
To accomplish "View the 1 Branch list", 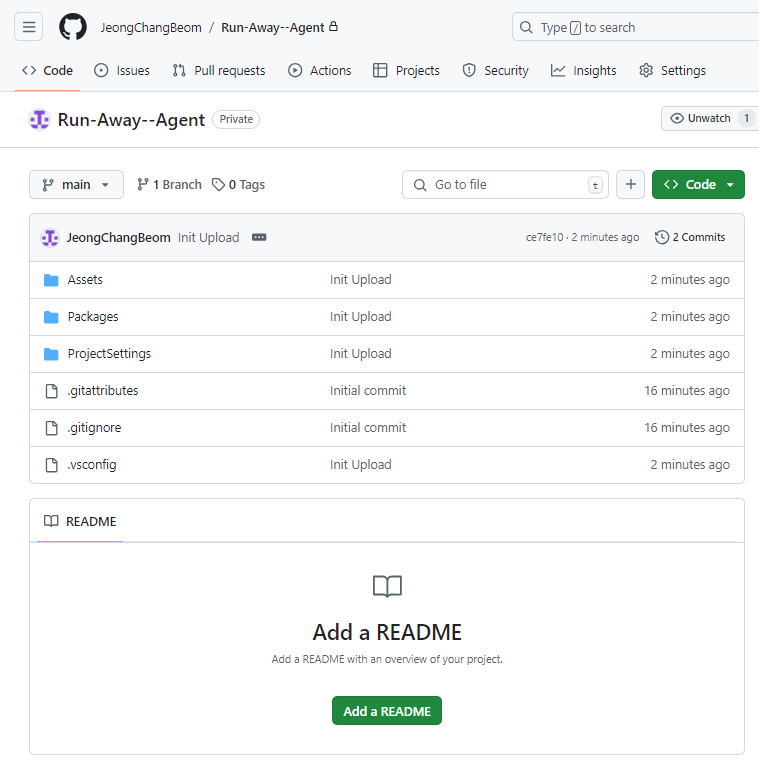I will pos(169,185).
